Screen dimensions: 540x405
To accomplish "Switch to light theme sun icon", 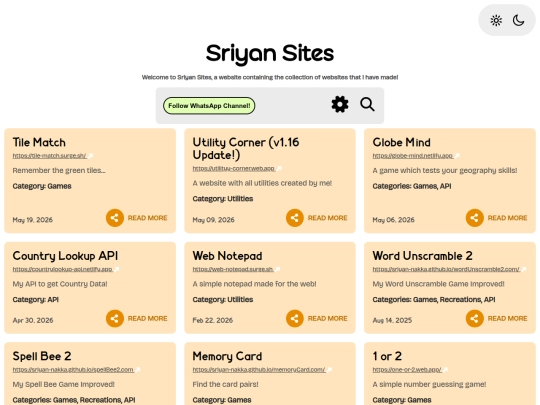I will click(496, 20).
